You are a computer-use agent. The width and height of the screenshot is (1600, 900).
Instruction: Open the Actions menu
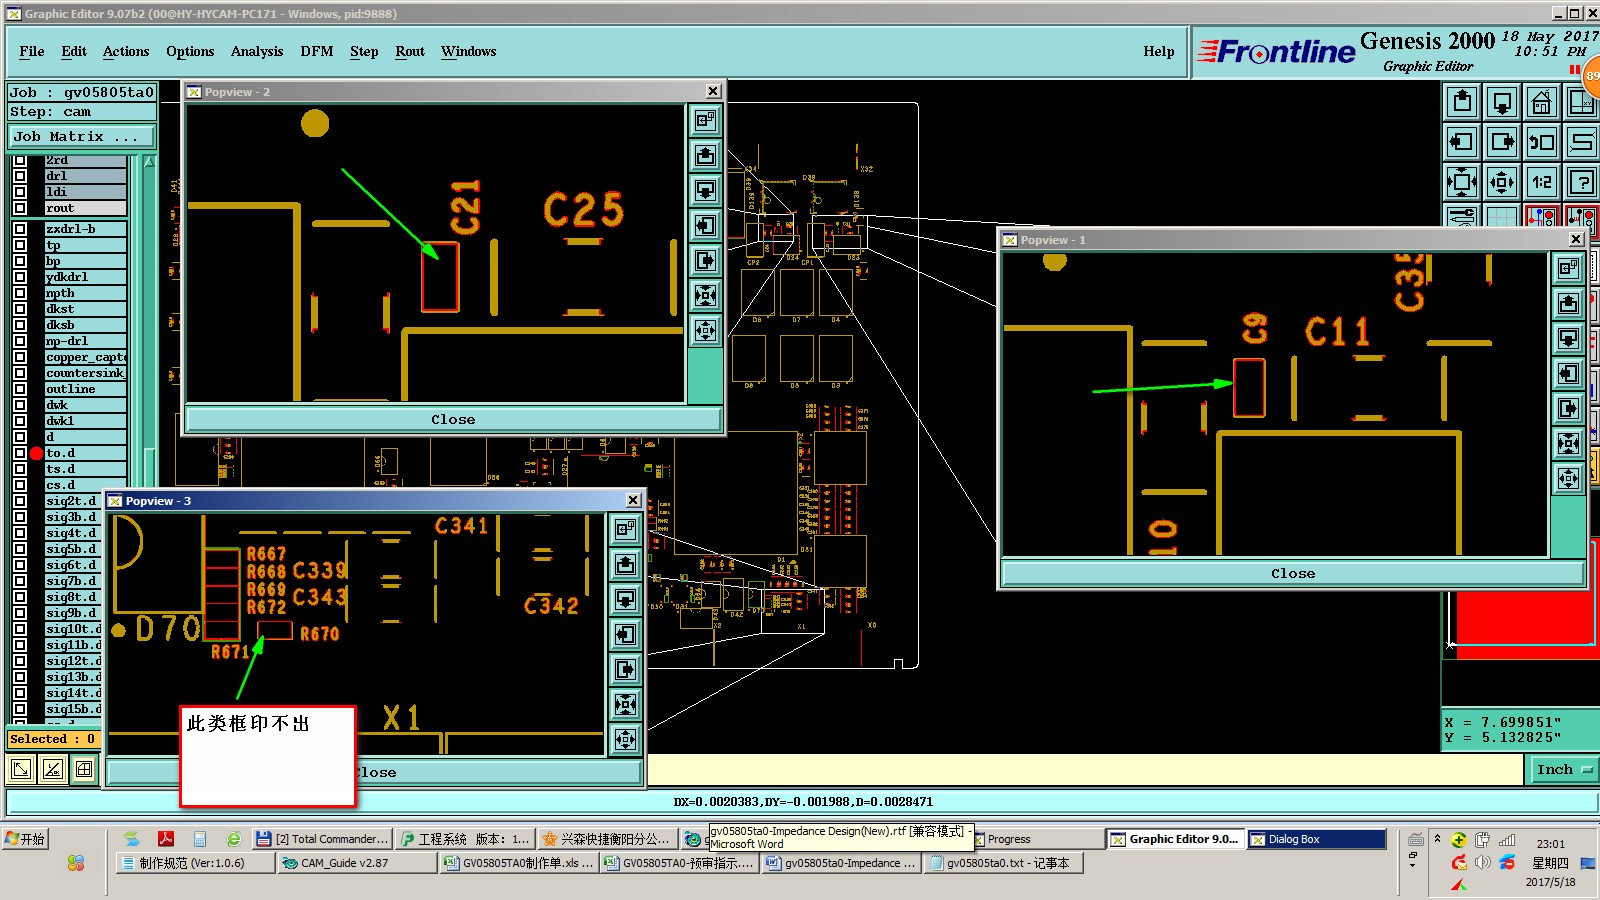click(126, 52)
